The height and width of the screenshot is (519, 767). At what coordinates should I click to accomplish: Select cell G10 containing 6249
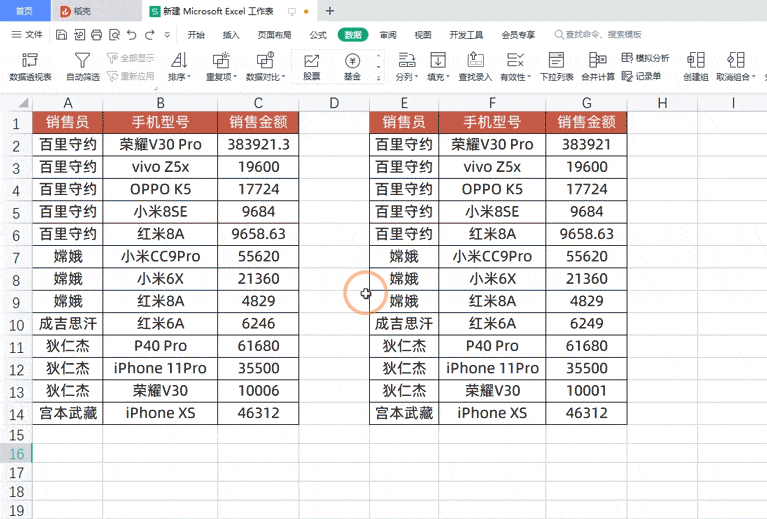click(587, 323)
